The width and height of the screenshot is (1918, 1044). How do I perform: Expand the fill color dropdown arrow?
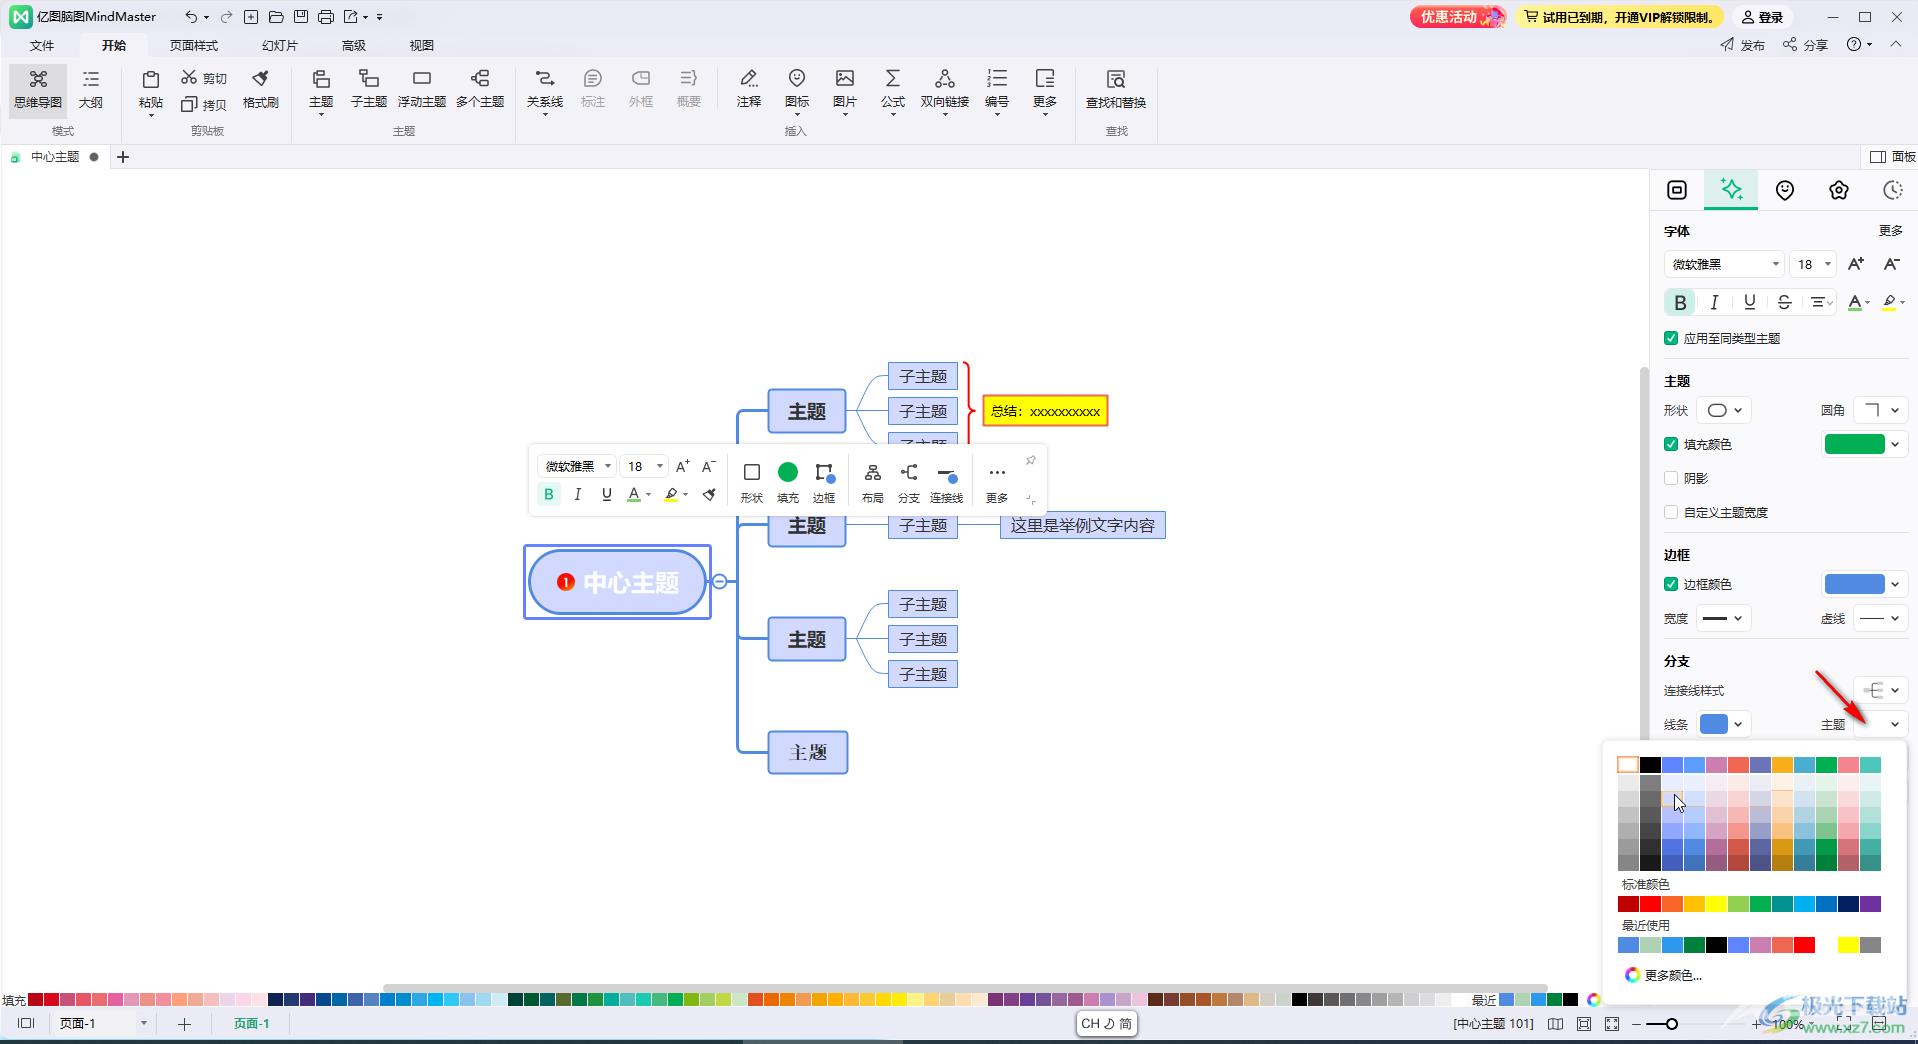[x=1895, y=444]
